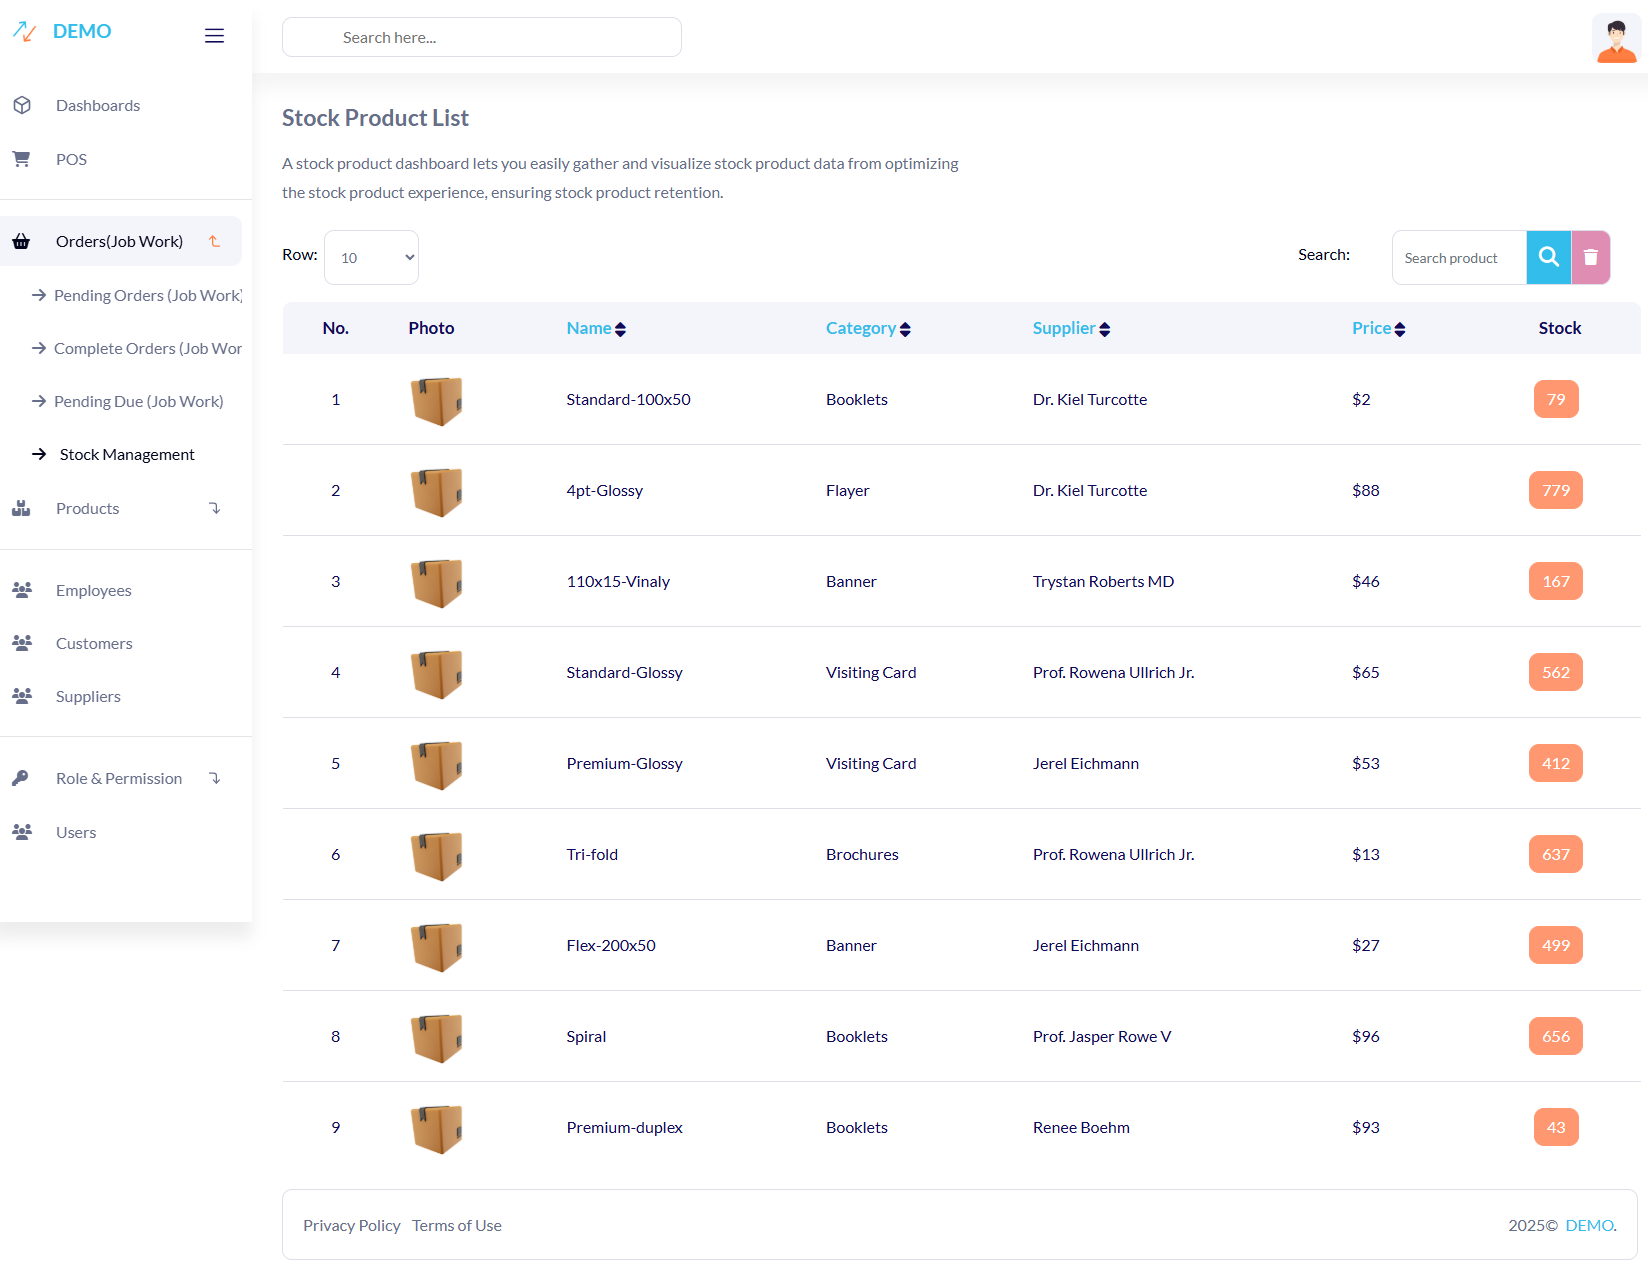Sort the table by Category column
Screen dimensions: 1648x1271
pyautogui.click(x=867, y=328)
